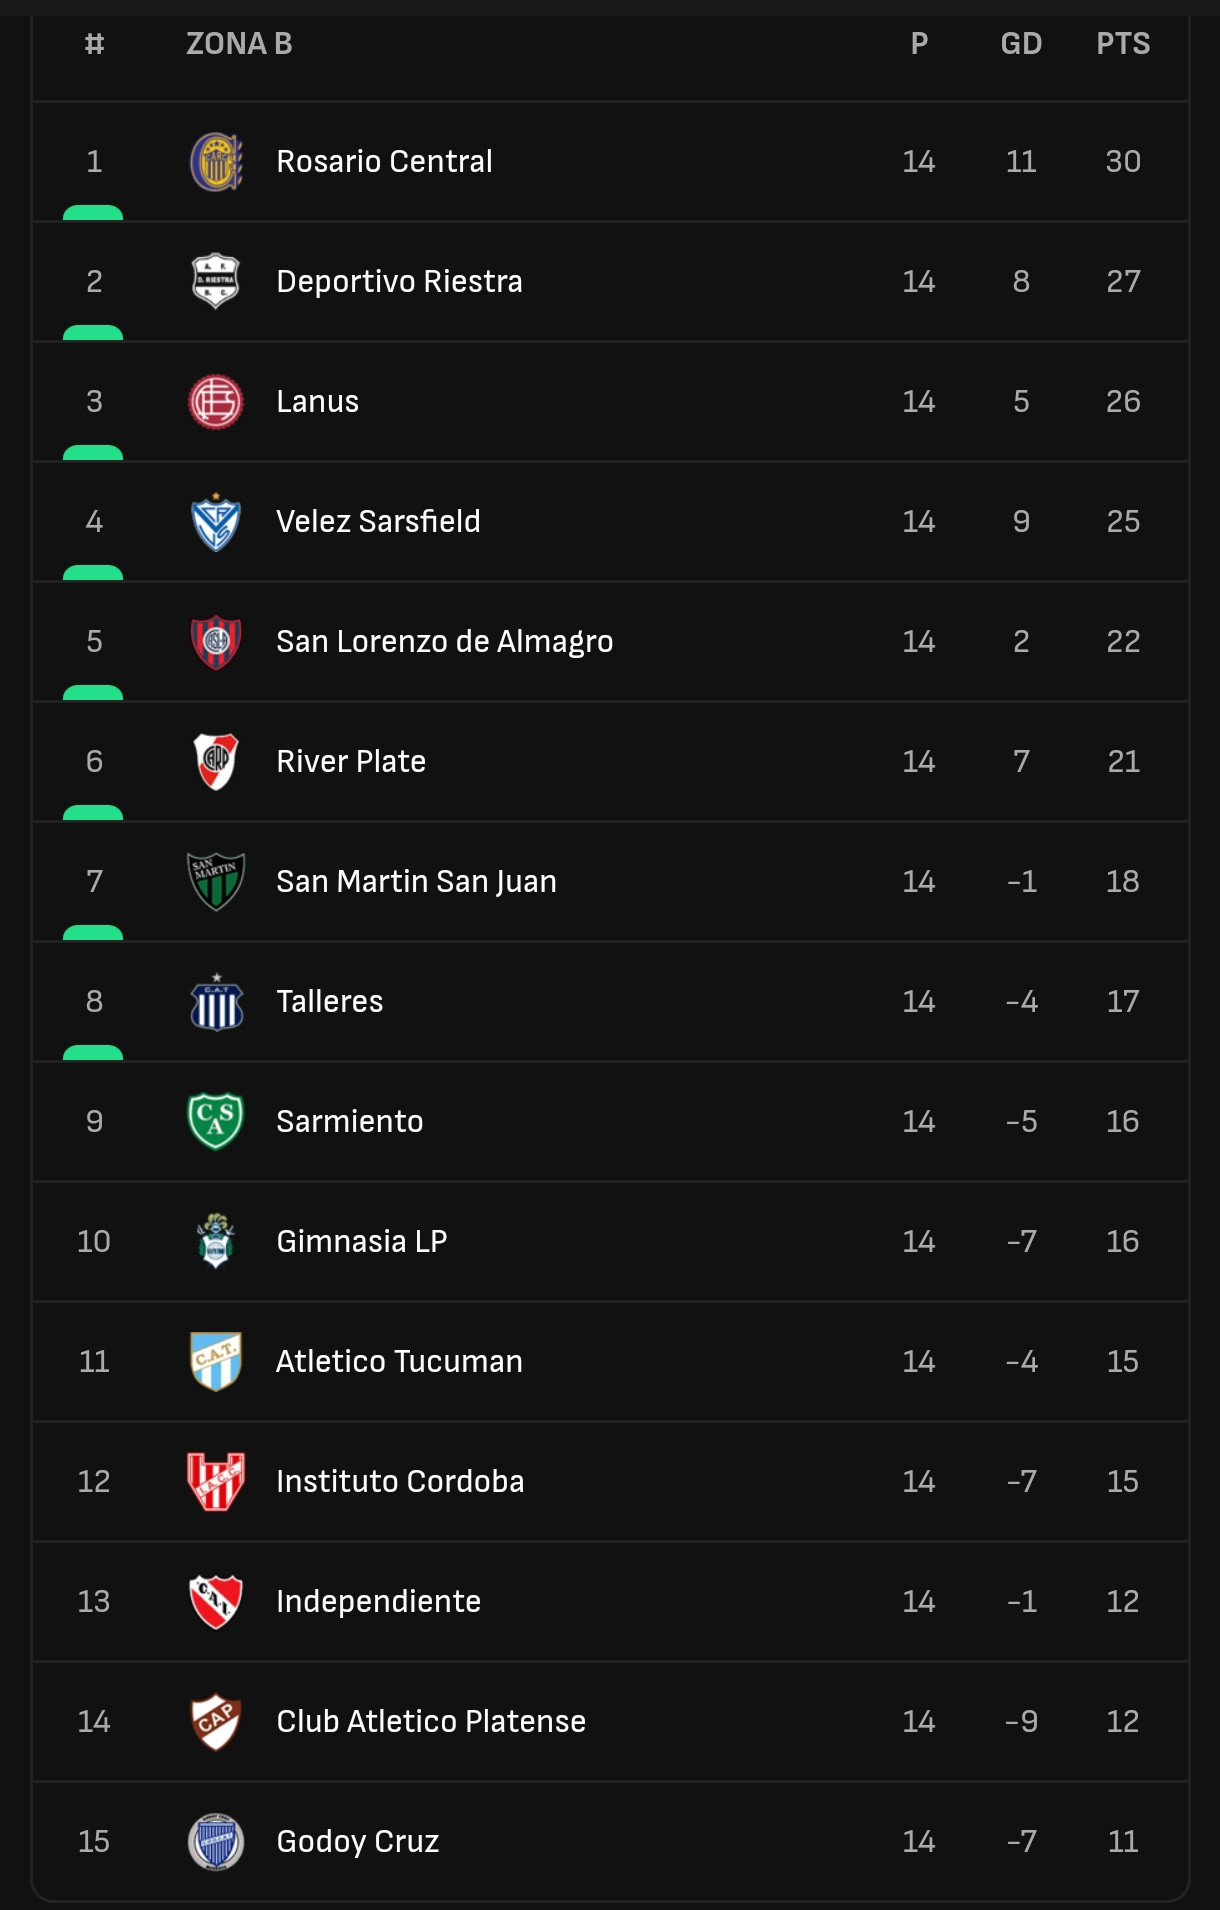This screenshot has height=1910, width=1220.
Task: Open Club Atletico Platense team page
Action: pos(431,1722)
